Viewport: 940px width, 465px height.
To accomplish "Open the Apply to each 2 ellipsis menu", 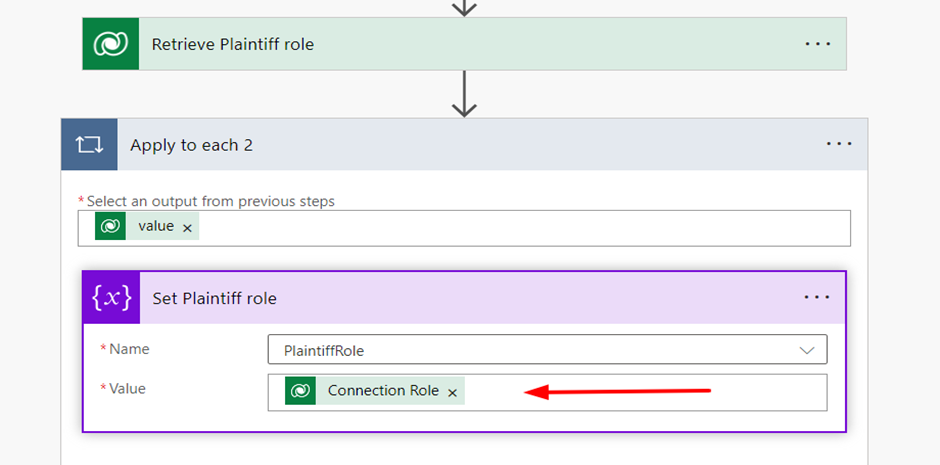I will 839,144.
